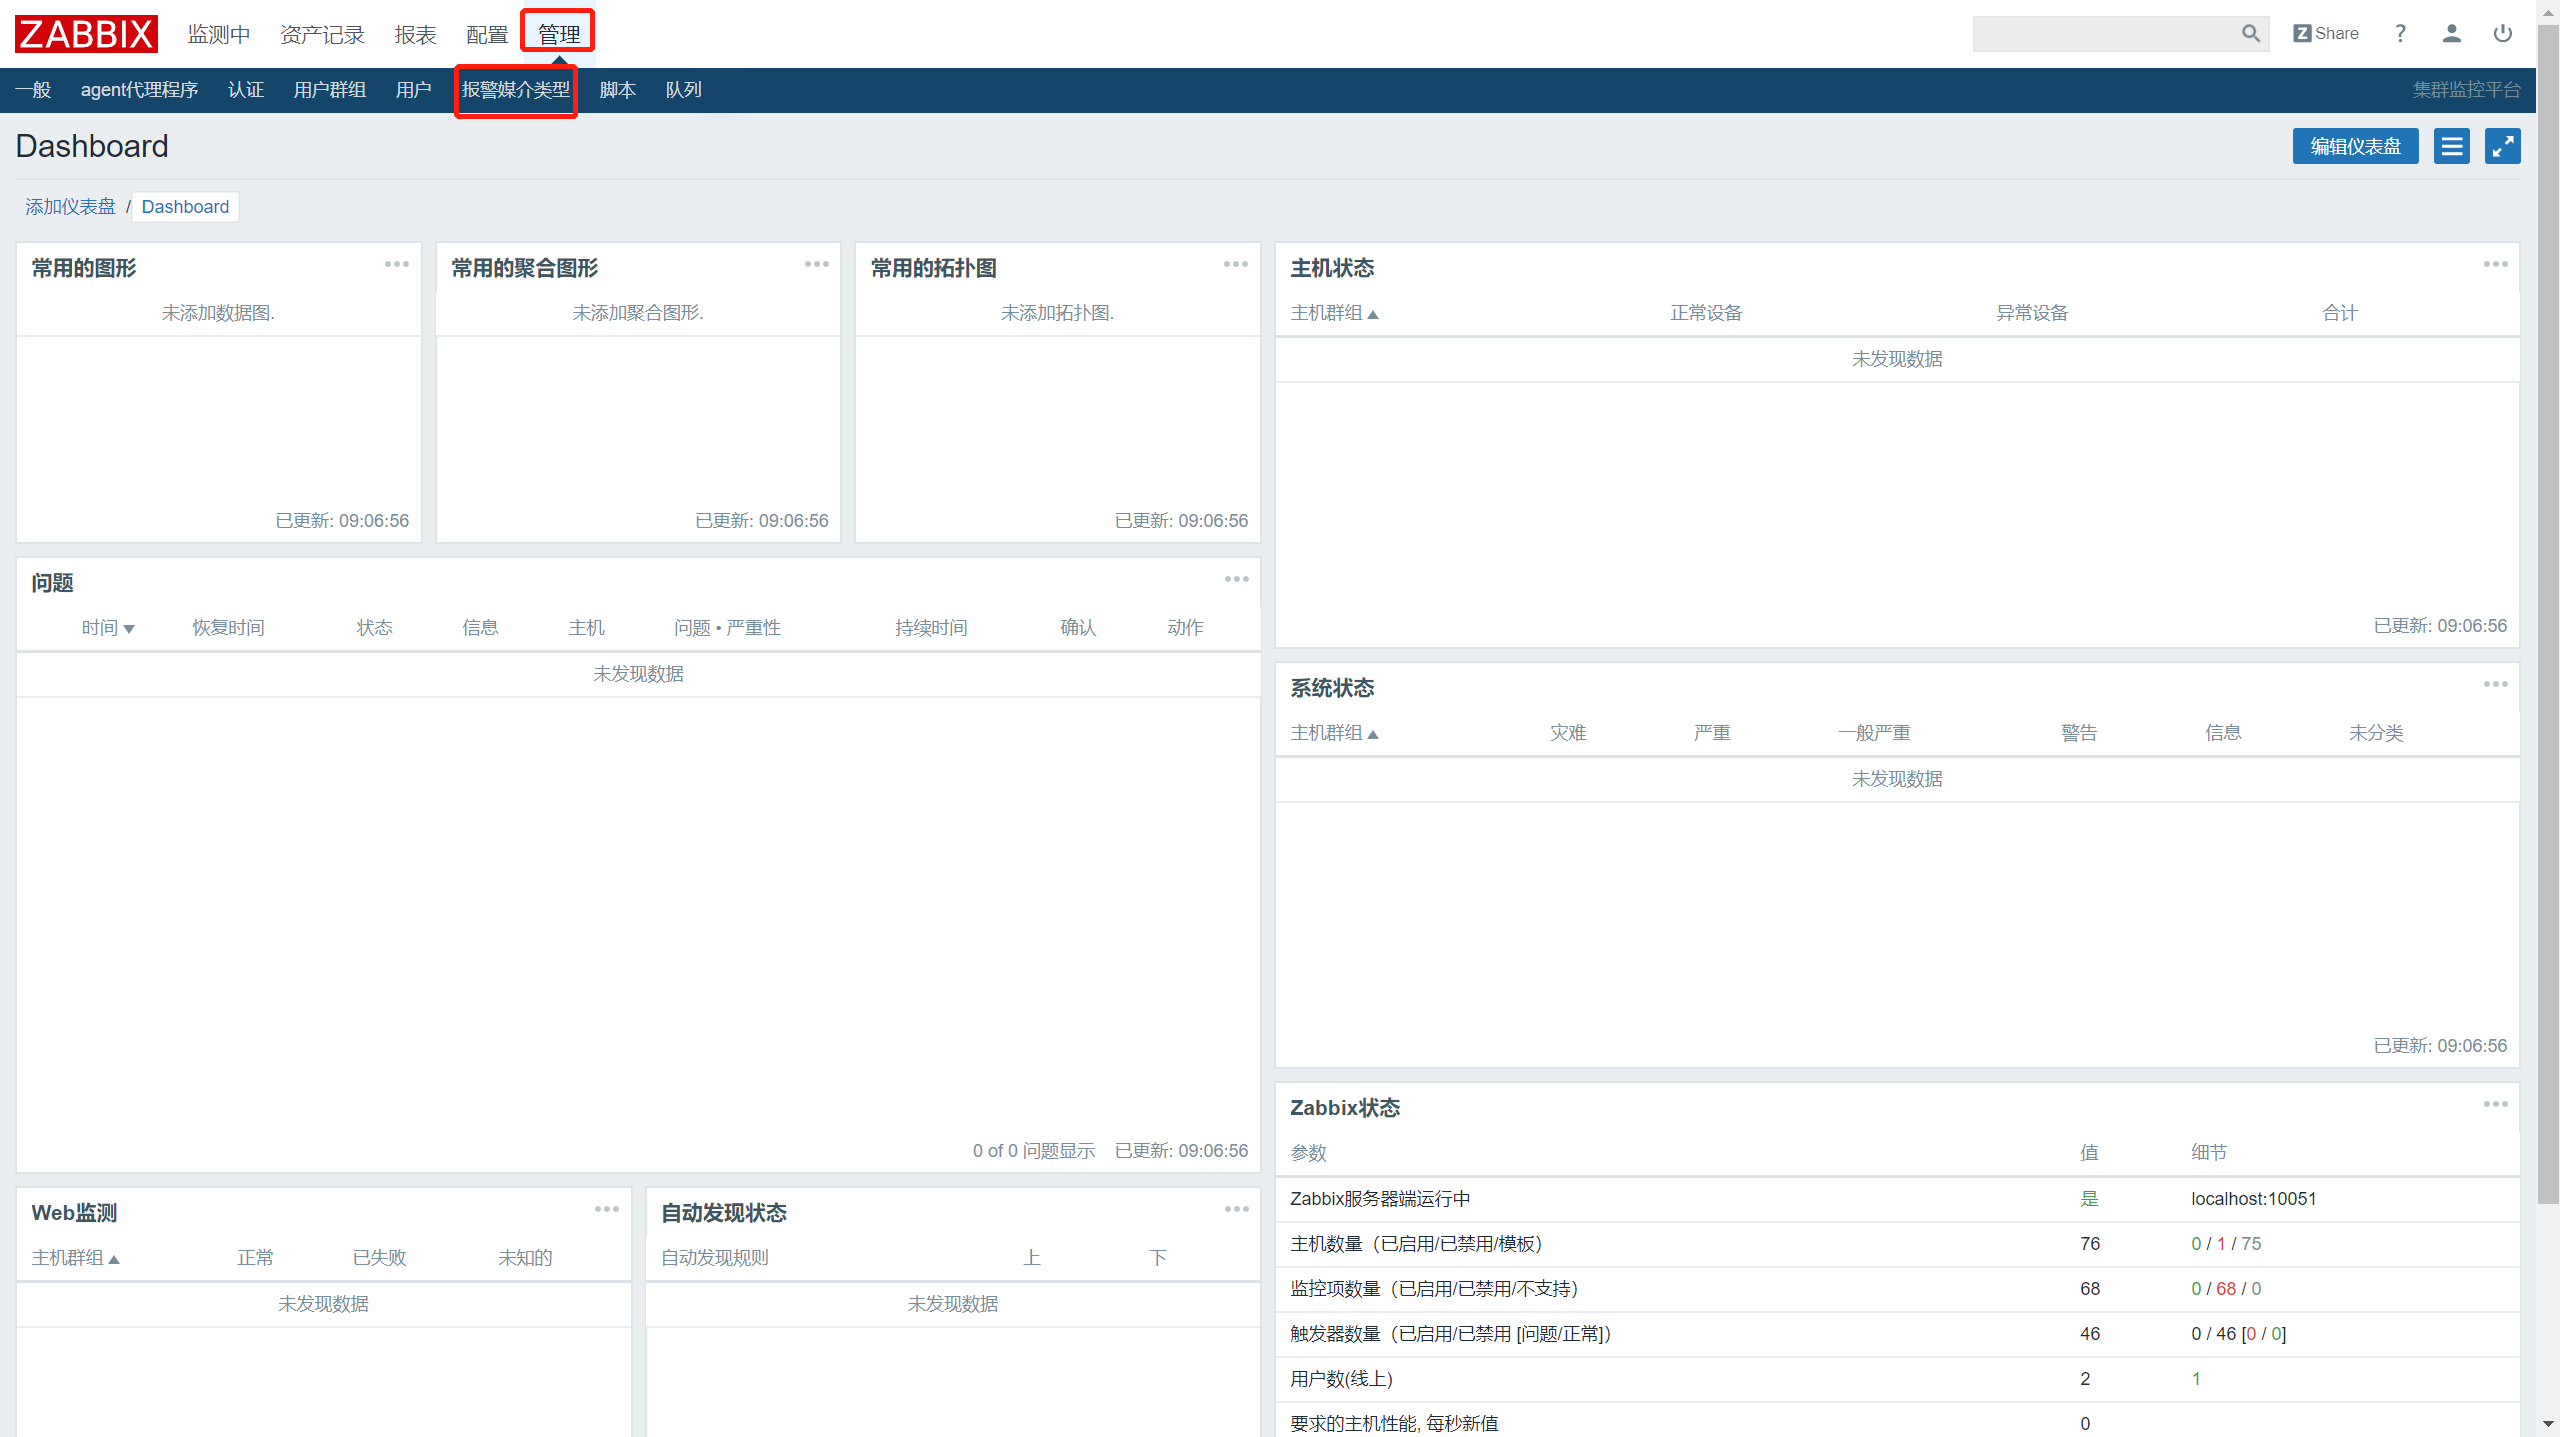The image size is (2560, 1437).
Task: Select the 报警媒介类型 submenu item
Action: (516, 90)
